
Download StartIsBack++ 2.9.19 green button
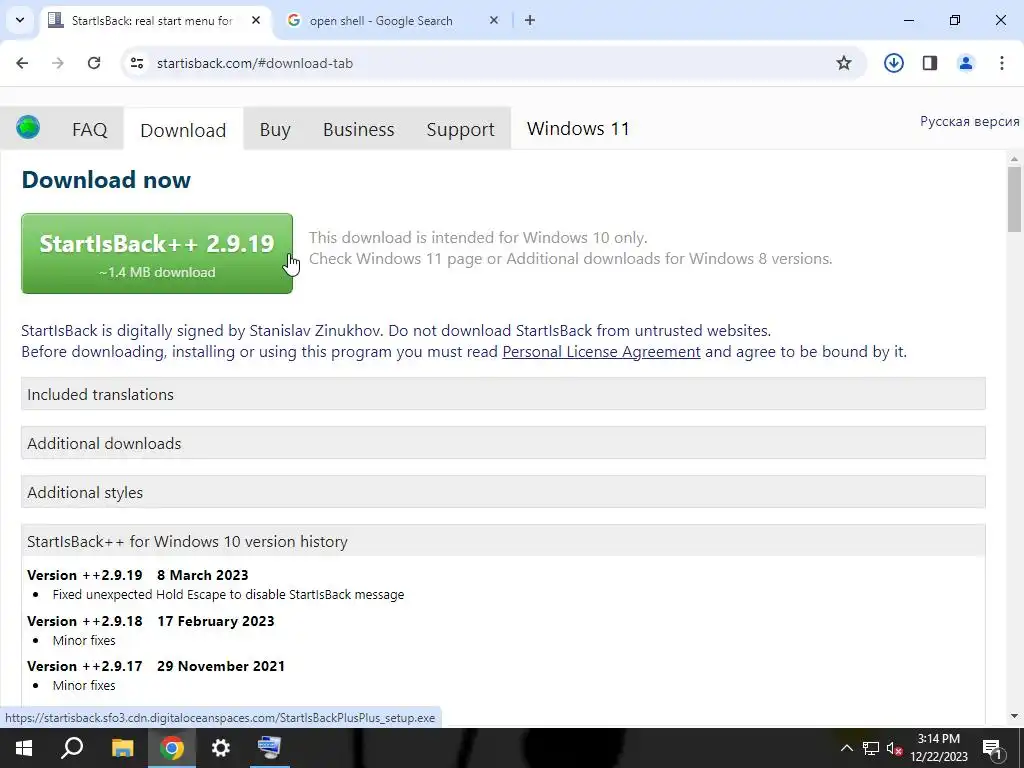click(x=157, y=253)
